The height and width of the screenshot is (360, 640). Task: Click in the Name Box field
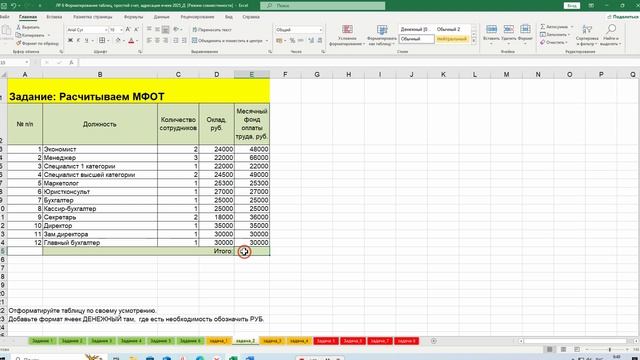[12, 62]
